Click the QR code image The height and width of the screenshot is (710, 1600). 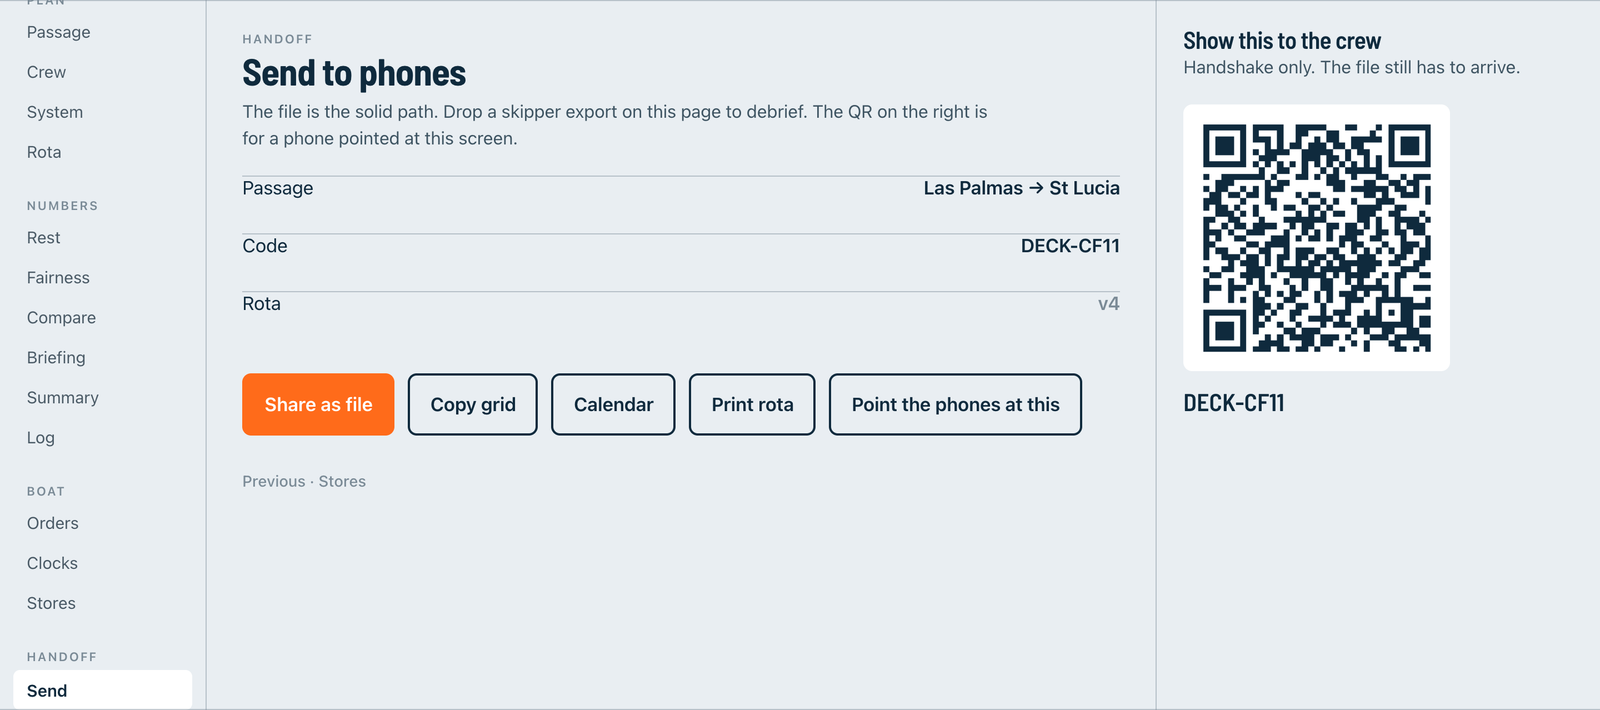(1316, 238)
